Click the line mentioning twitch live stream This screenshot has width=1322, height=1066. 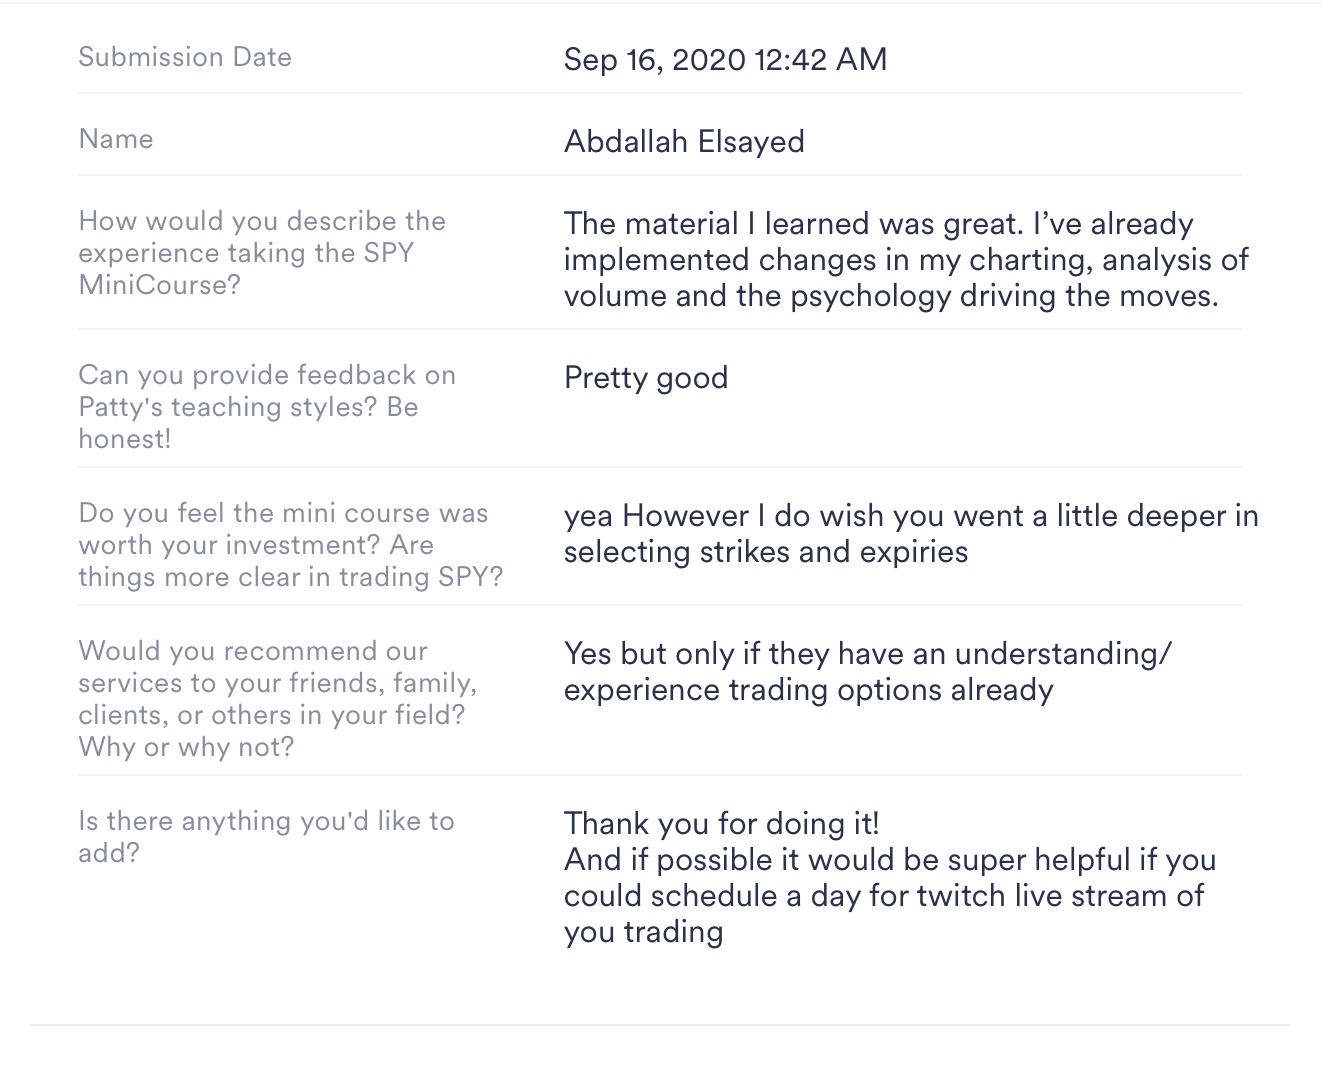tap(883, 895)
